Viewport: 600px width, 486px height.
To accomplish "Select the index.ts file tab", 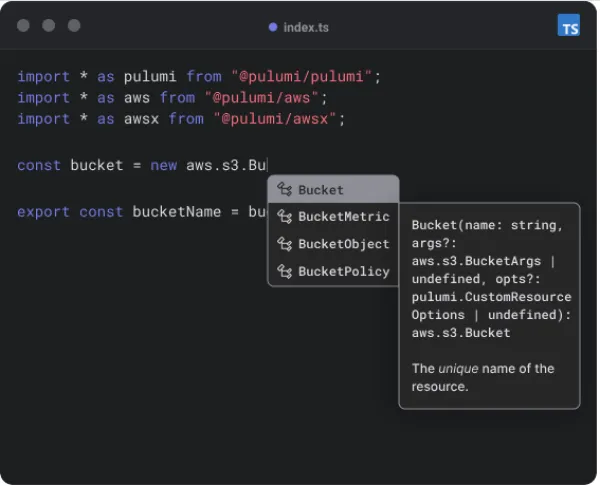I will click(x=307, y=27).
